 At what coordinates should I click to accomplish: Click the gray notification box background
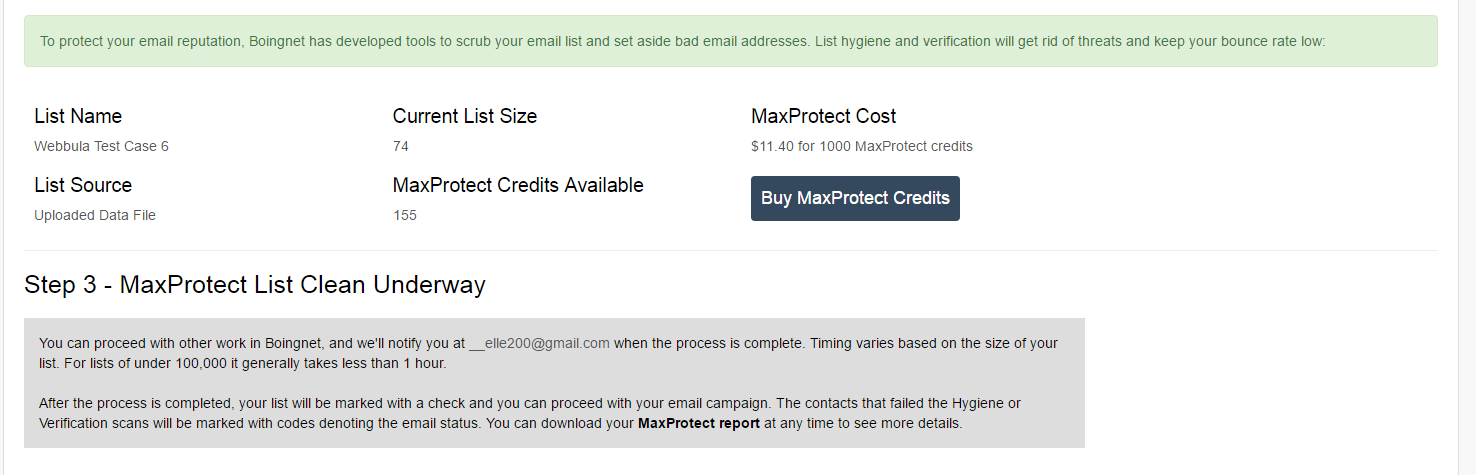click(x=554, y=383)
